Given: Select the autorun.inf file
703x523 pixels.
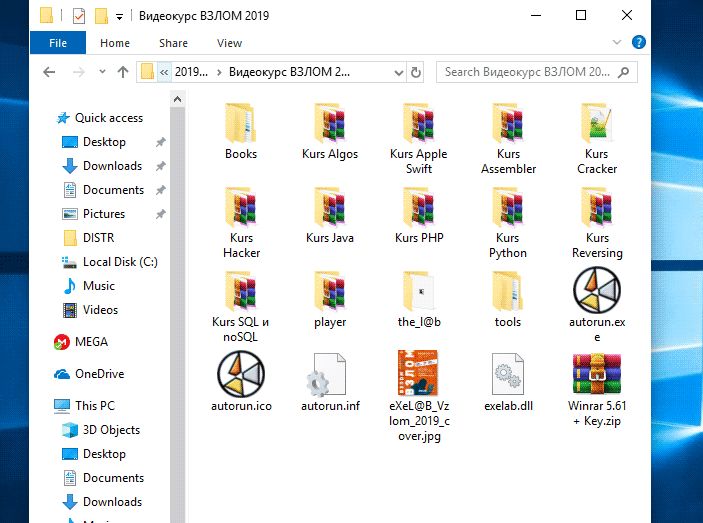Looking at the screenshot, I should tap(330, 382).
